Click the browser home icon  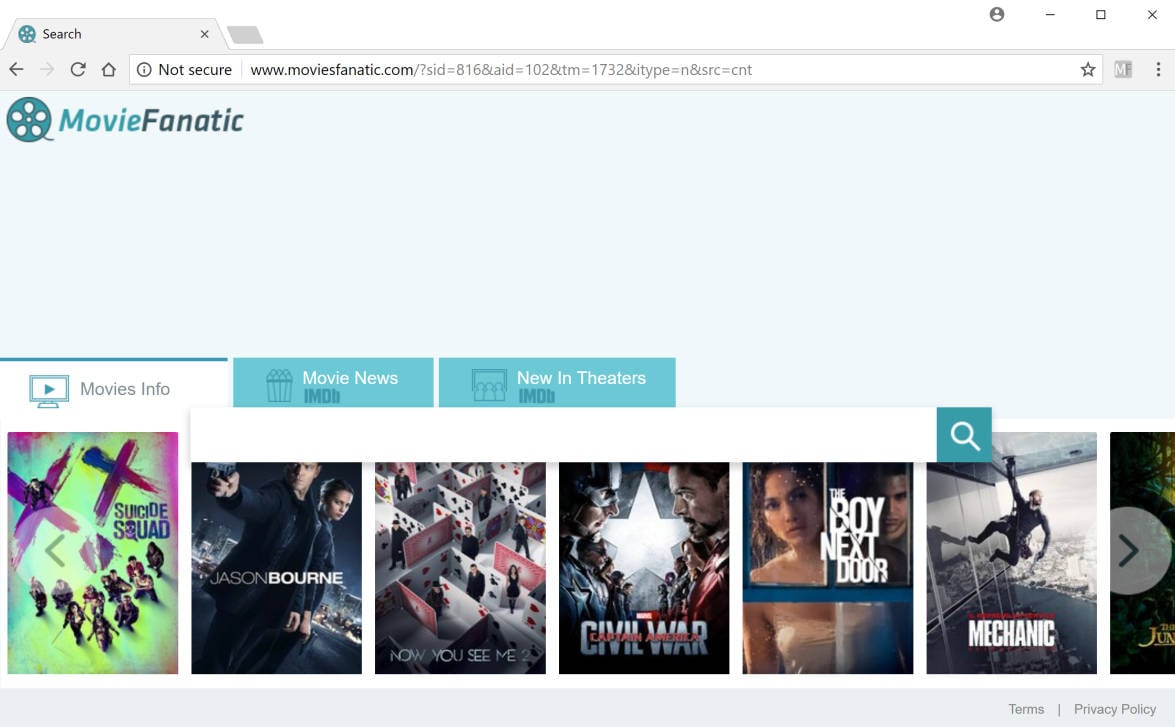coord(109,69)
